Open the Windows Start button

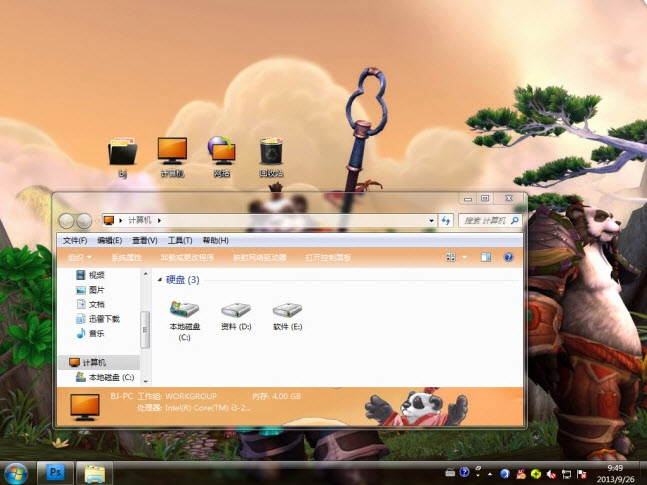[x=16, y=473]
